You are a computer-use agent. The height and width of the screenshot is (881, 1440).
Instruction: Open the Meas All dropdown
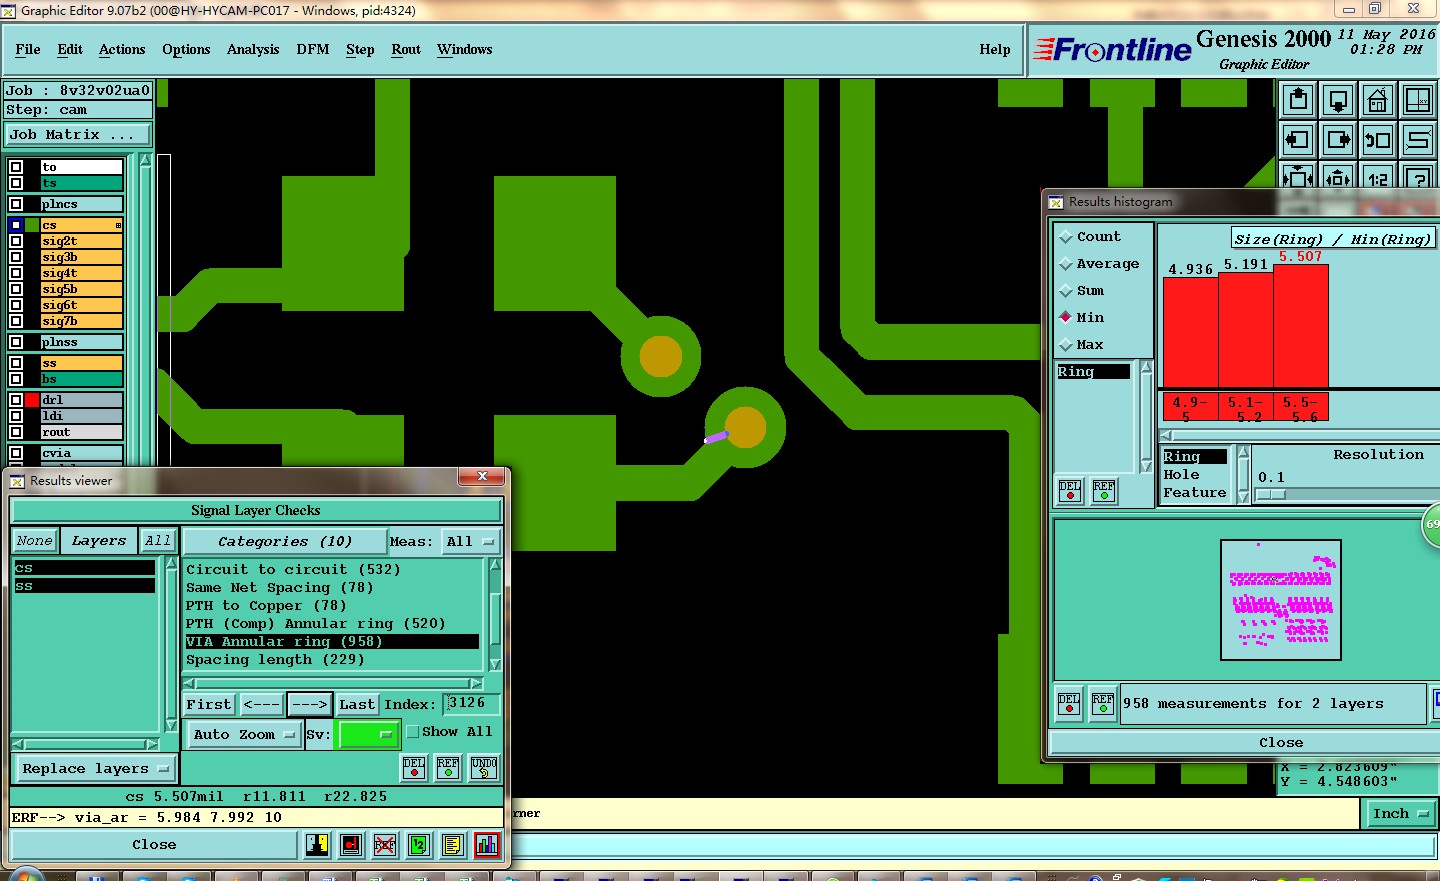[x=470, y=541]
